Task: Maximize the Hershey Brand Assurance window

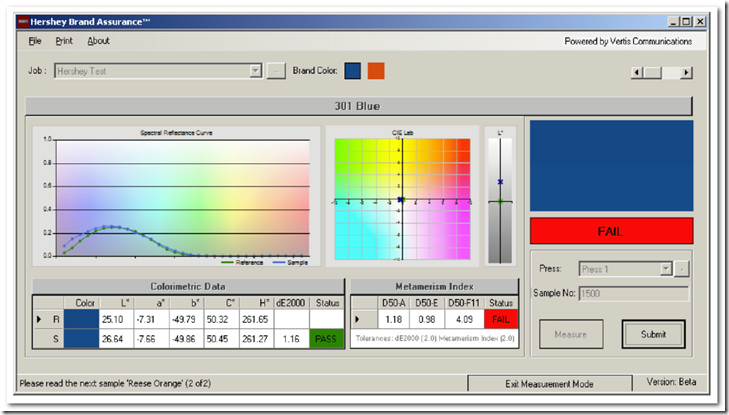Action: 686,21
